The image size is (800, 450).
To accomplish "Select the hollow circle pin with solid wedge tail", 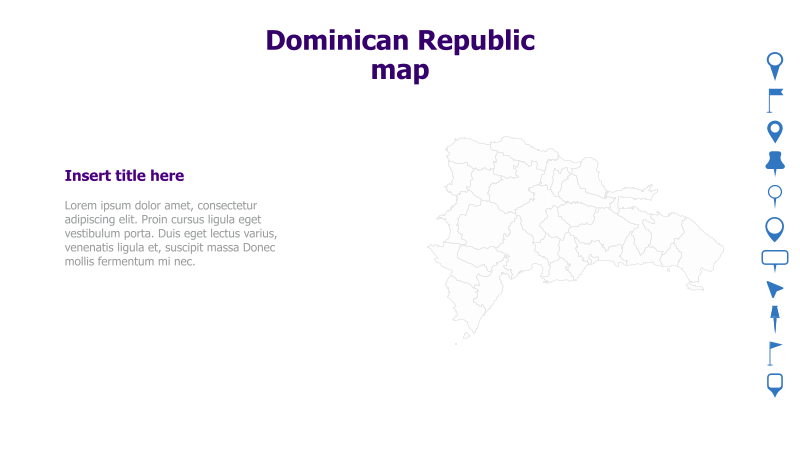I will click(774, 66).
